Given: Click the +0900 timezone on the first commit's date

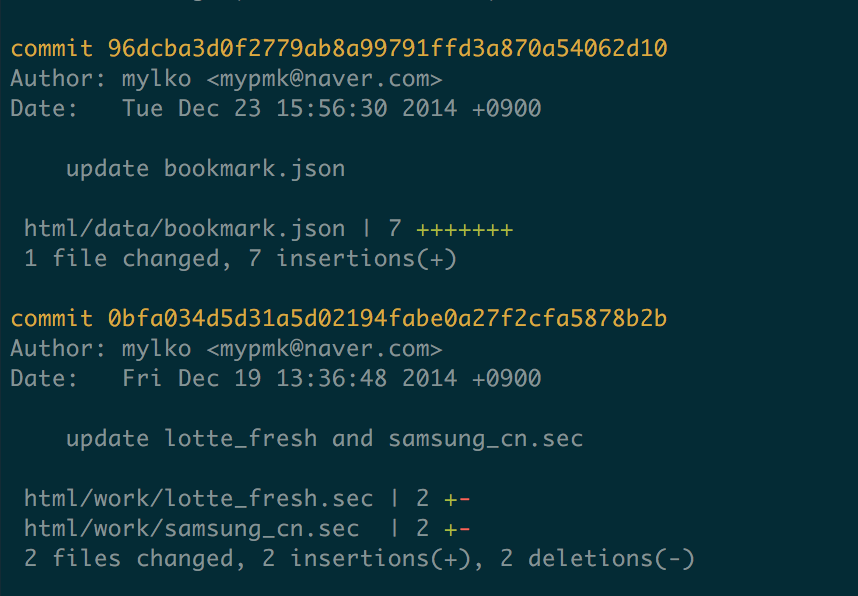Looking at the screenshot, I should [506, 108].
